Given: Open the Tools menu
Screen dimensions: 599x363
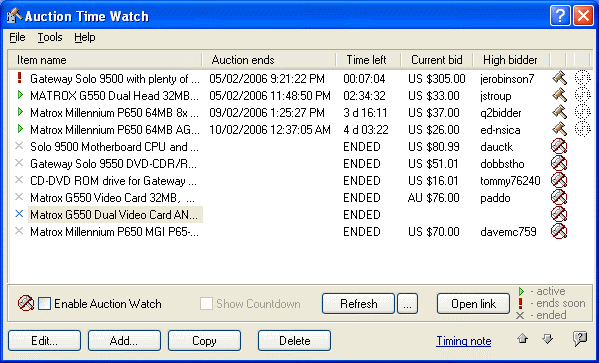Looking at the screenshot, I should (50, 37).
